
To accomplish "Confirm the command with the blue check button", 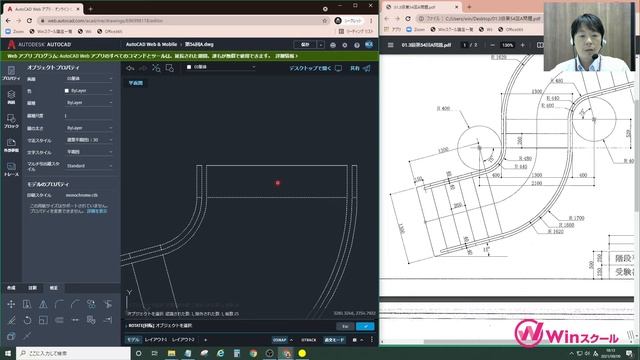I will click(x=365, y=326).
